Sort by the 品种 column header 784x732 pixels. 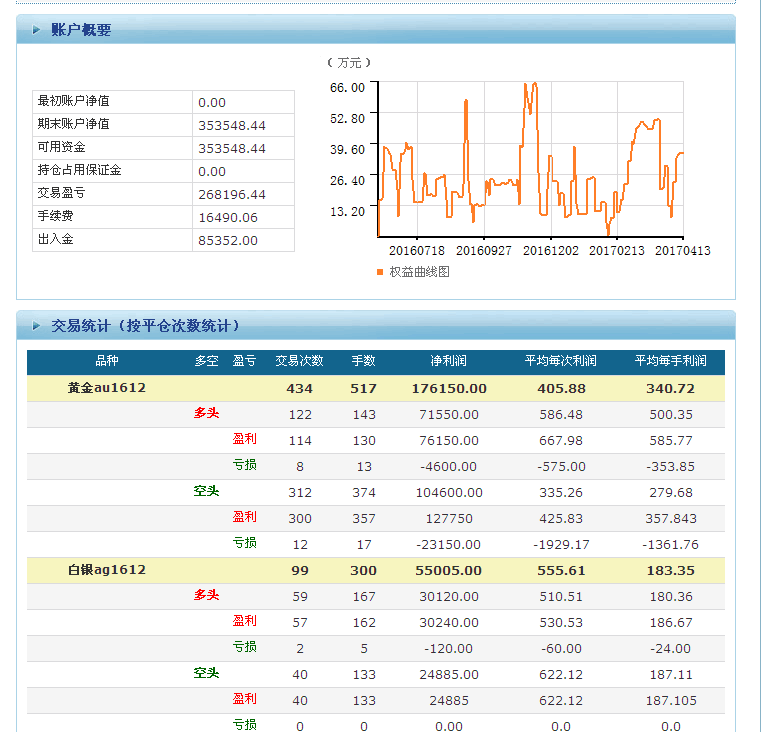pos(106,361)
